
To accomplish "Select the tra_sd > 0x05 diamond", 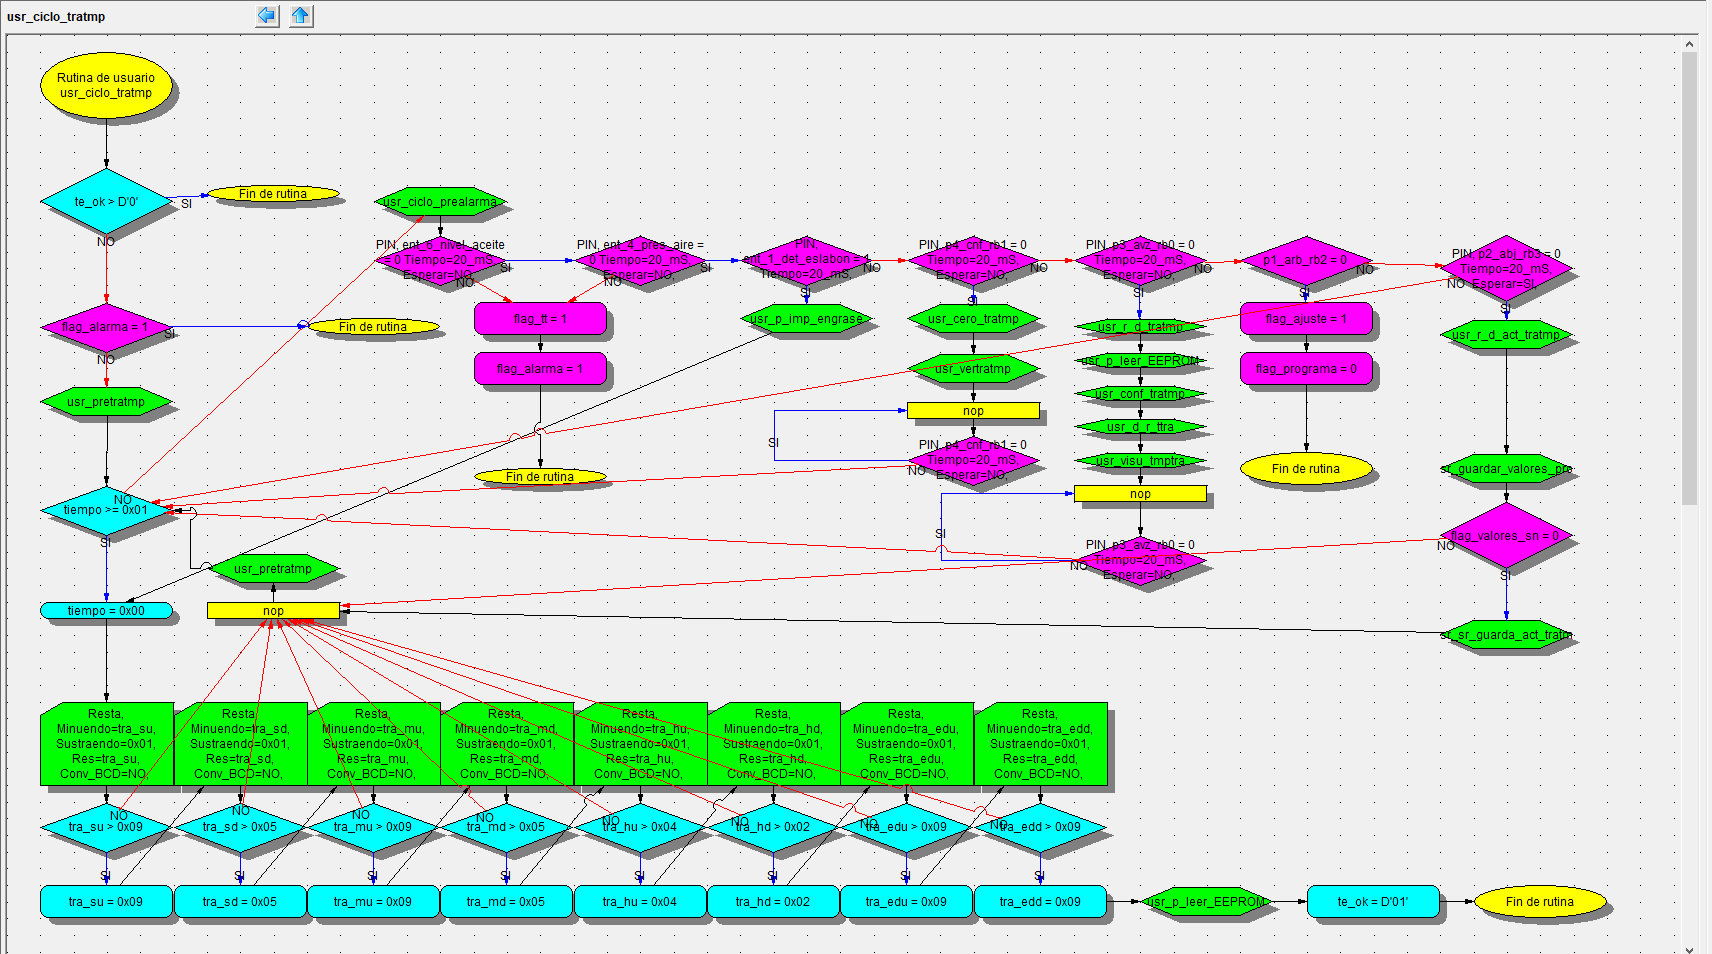I will click(240, 827).
